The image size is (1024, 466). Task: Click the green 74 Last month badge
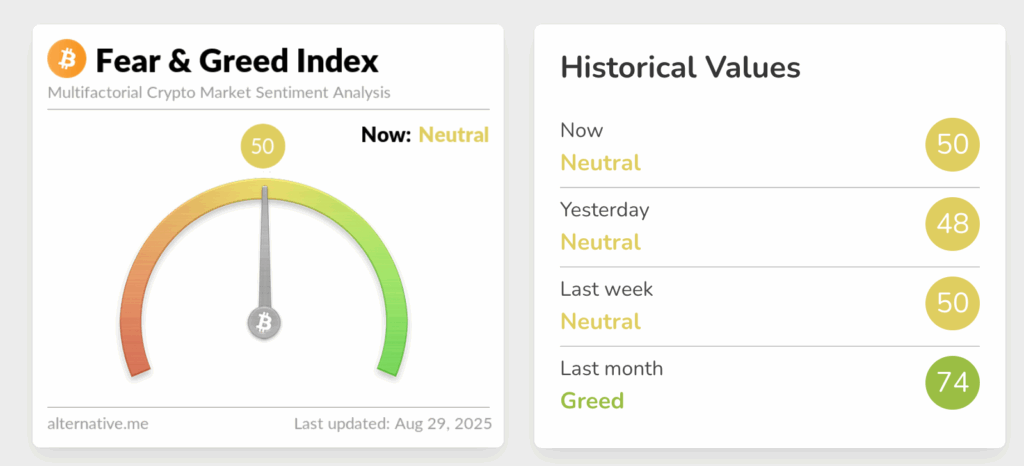[x=952, y=382]
